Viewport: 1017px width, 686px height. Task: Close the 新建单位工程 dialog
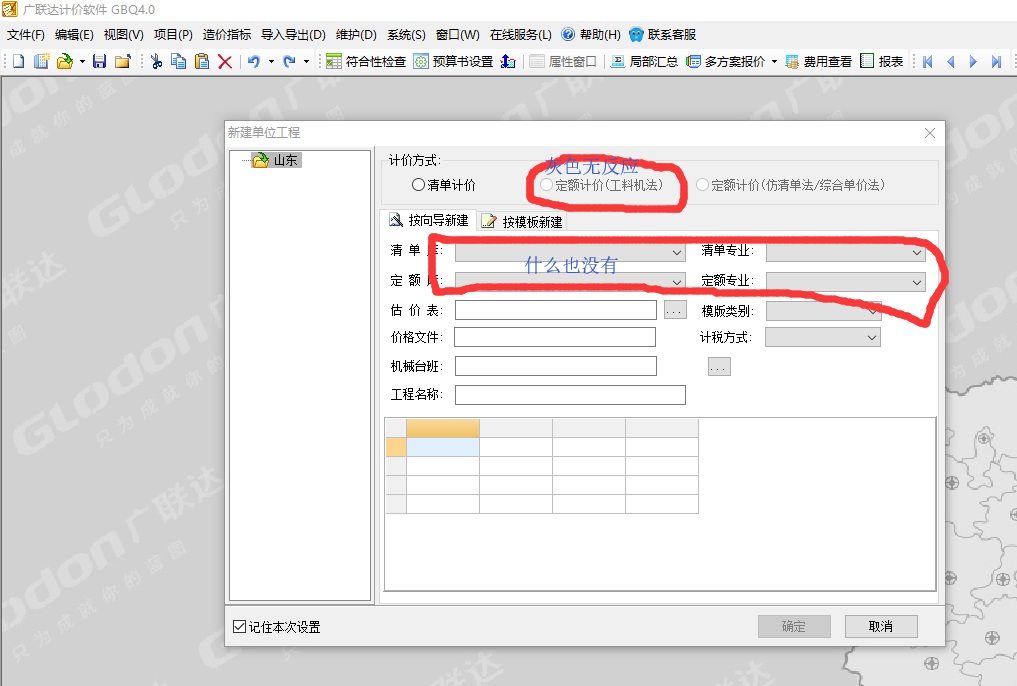929,133
